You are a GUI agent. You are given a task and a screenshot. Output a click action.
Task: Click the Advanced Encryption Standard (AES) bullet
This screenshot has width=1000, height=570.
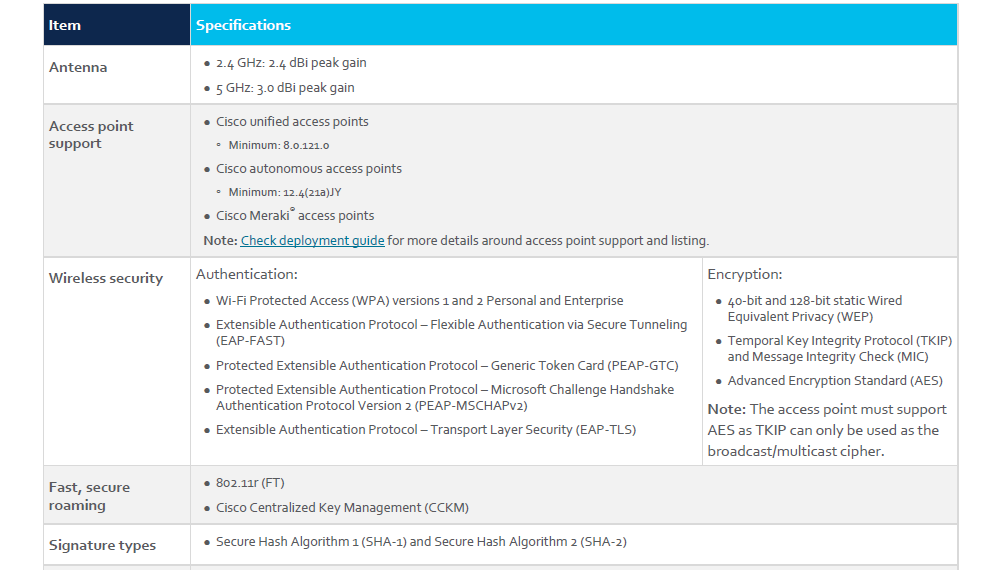(x=835, y=381)
